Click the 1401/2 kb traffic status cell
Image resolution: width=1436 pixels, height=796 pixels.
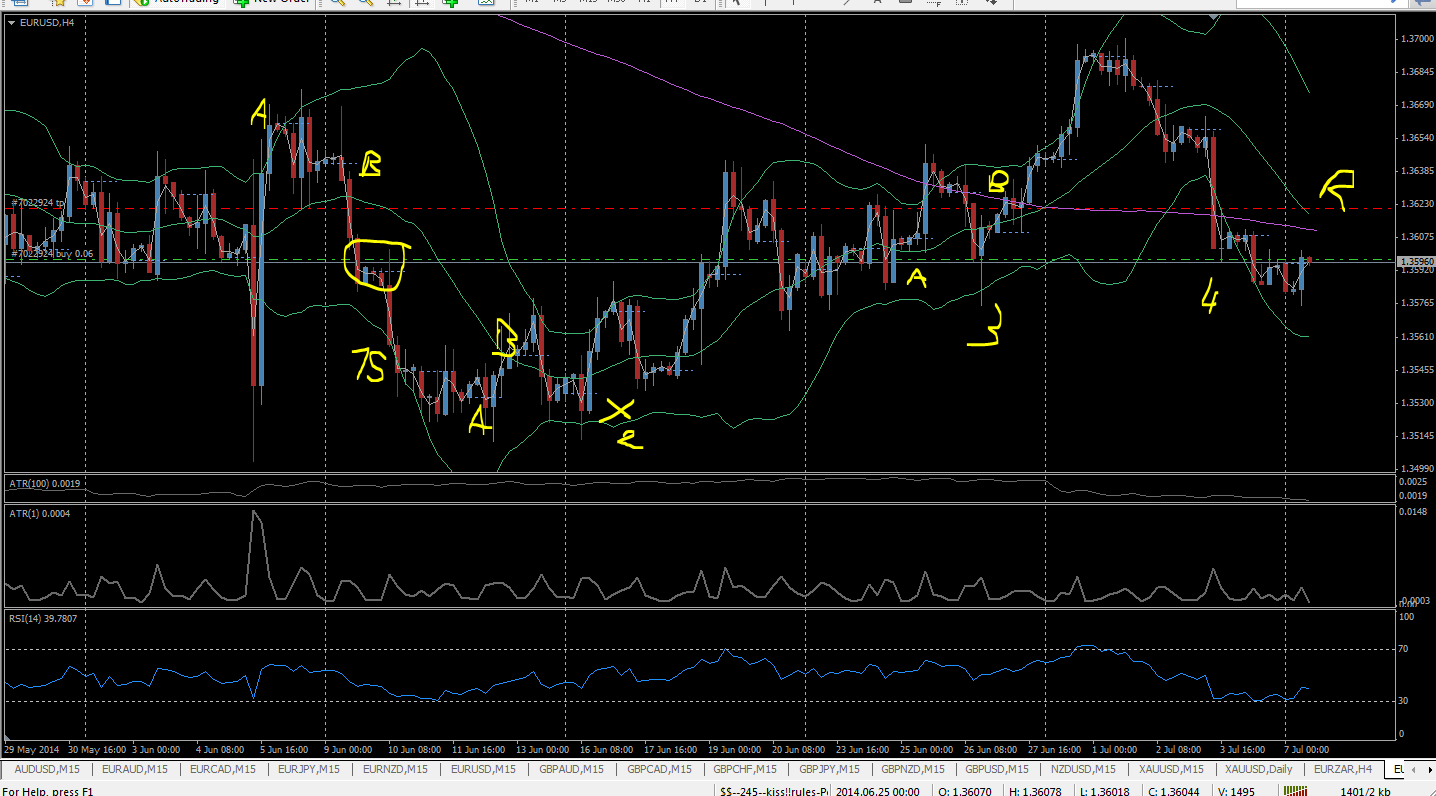tap(1363, 791)
